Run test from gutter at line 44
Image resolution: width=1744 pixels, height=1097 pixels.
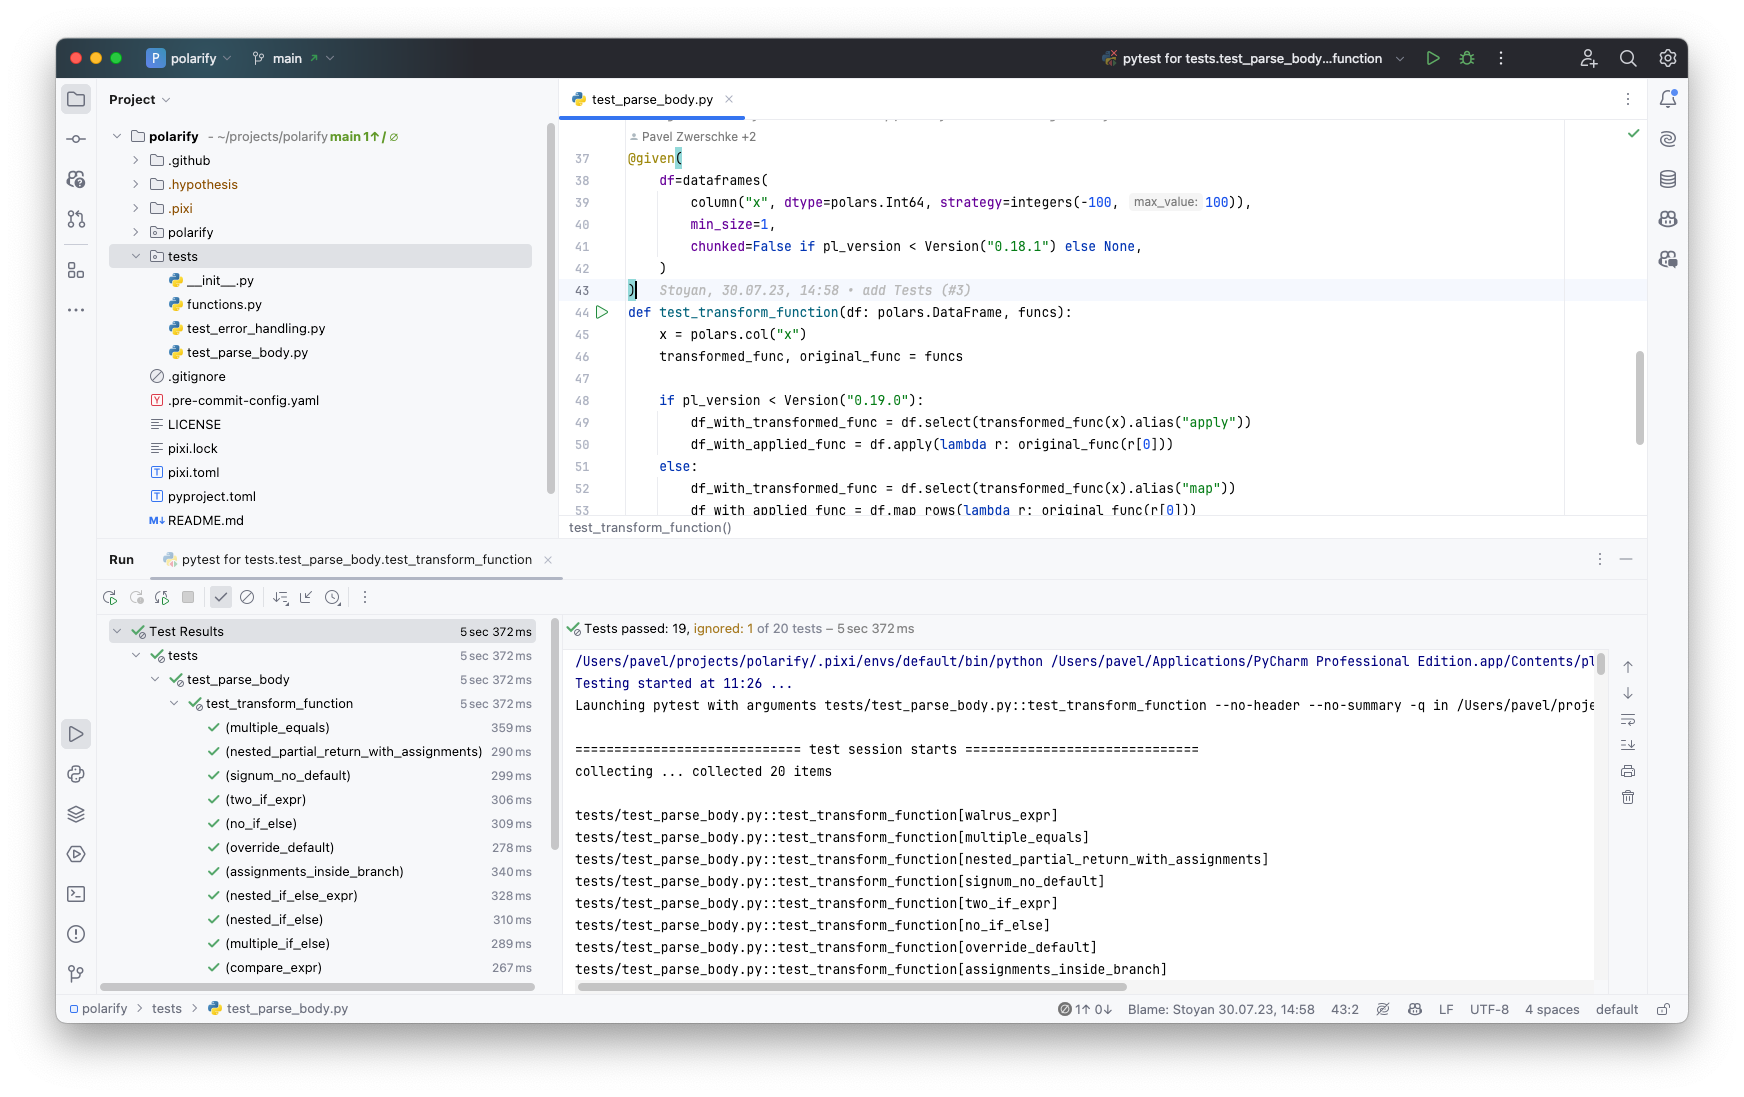click(x=602, y=312)
